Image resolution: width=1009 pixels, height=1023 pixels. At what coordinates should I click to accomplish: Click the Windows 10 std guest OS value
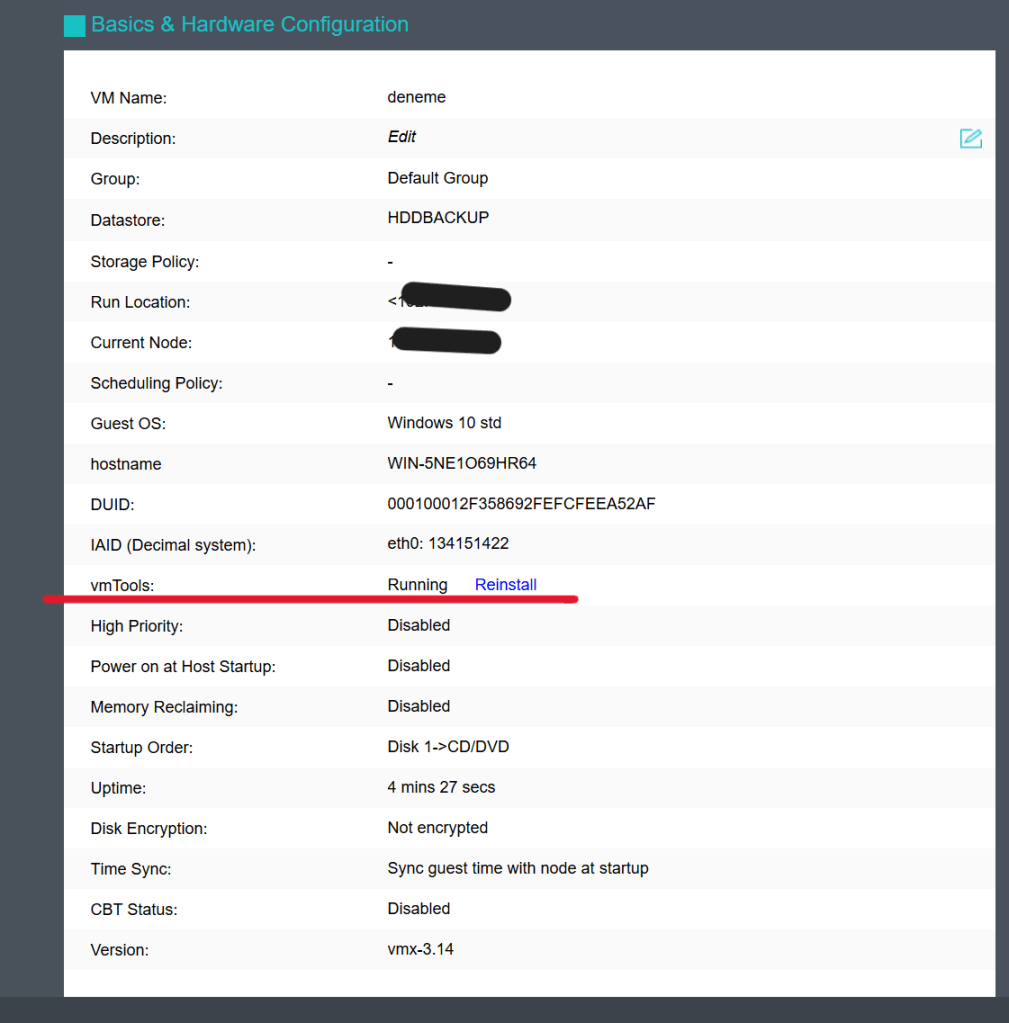444,423
